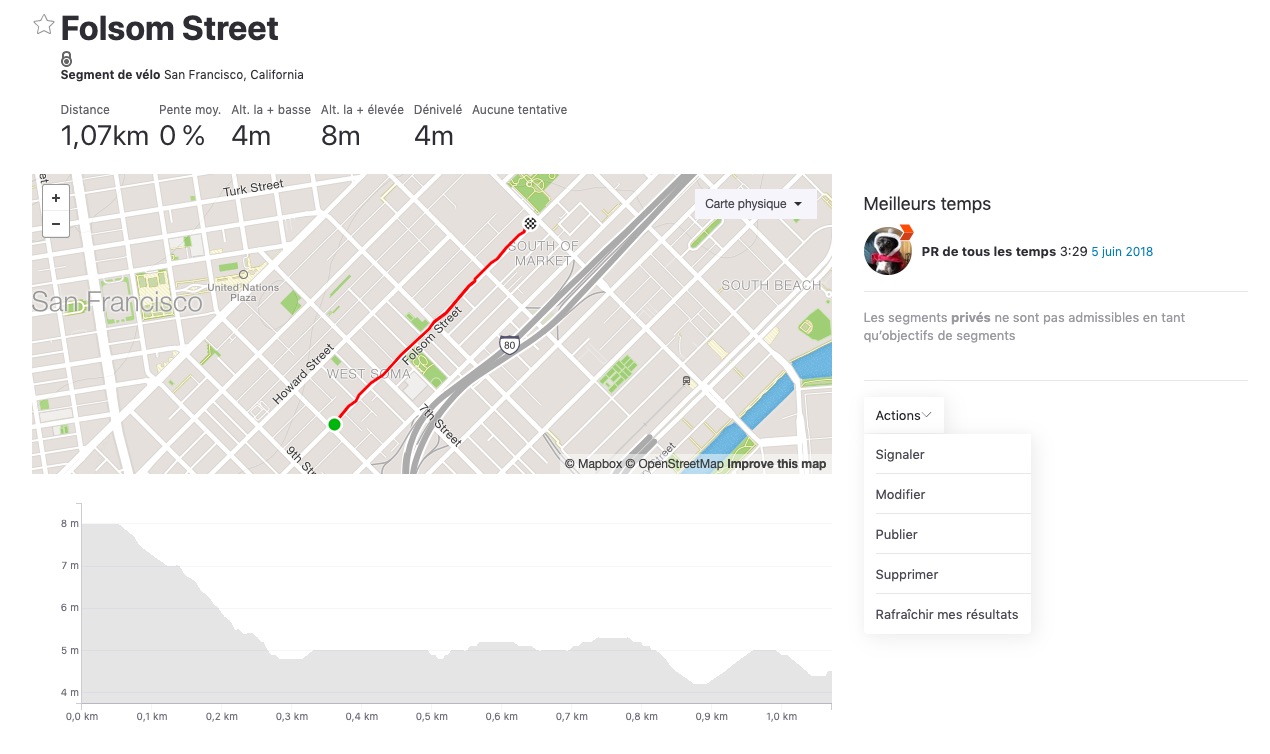
Task: Select the checkered finish flag marker on the map
Action: click(529, 224)
